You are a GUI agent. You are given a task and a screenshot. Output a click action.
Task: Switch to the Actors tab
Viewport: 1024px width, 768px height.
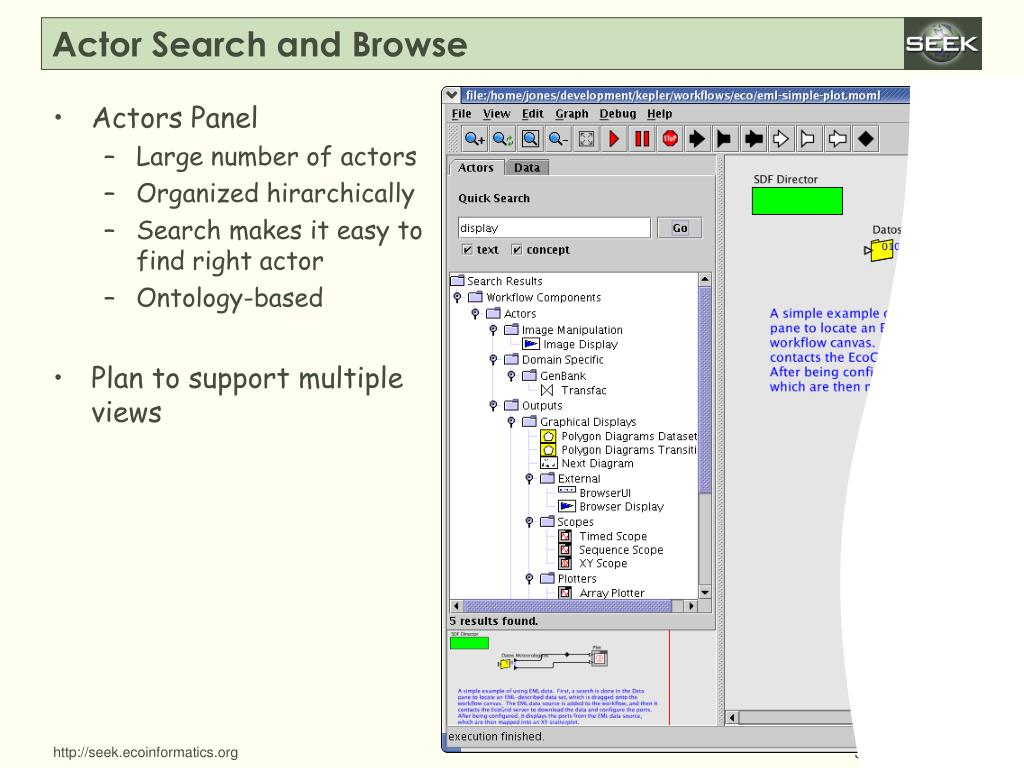click(476, 168)
